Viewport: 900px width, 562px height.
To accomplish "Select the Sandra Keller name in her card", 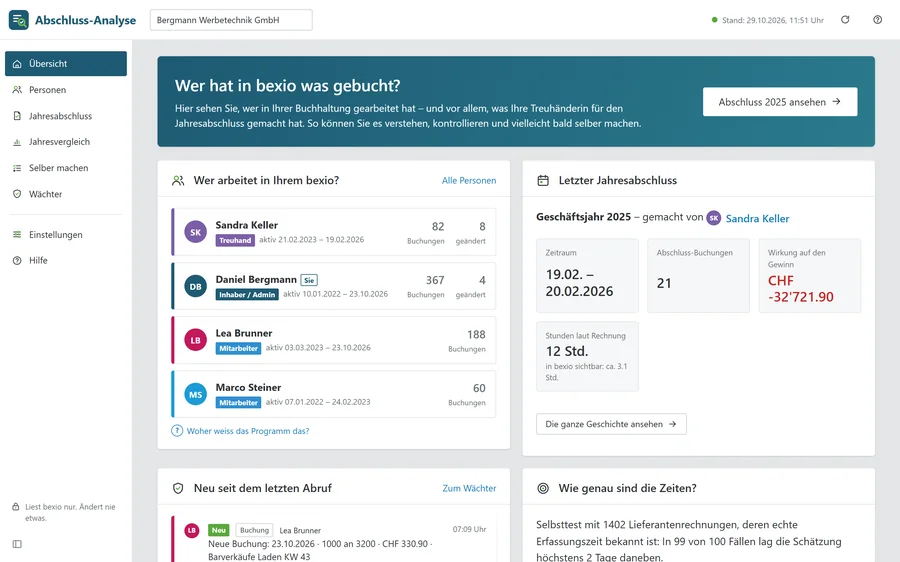I will 247,225.
